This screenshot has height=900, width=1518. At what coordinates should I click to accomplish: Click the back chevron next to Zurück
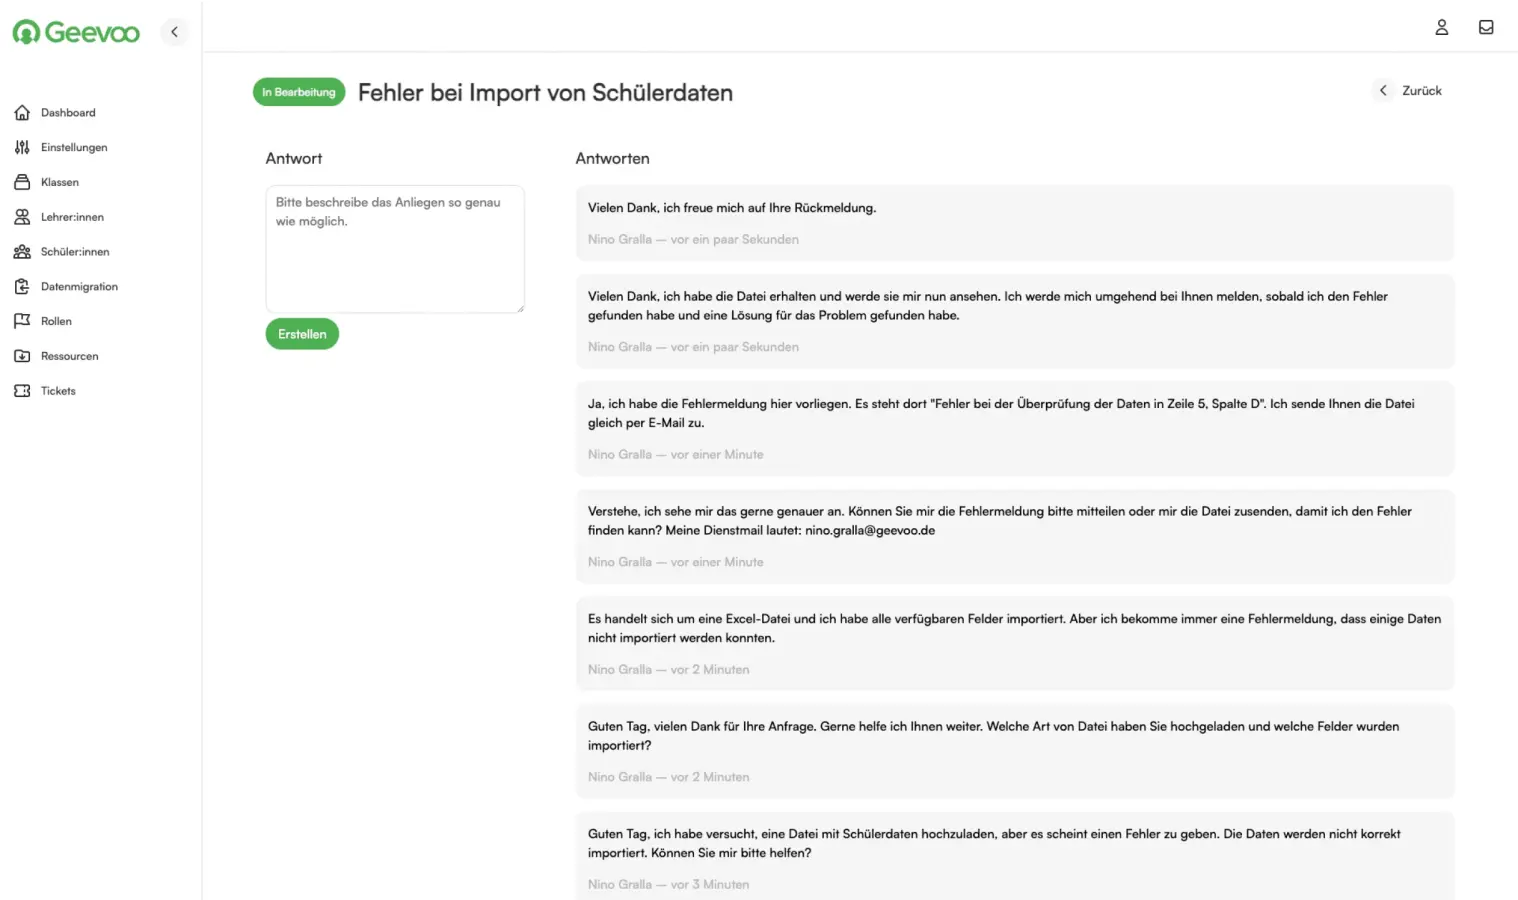point(1383,91)
